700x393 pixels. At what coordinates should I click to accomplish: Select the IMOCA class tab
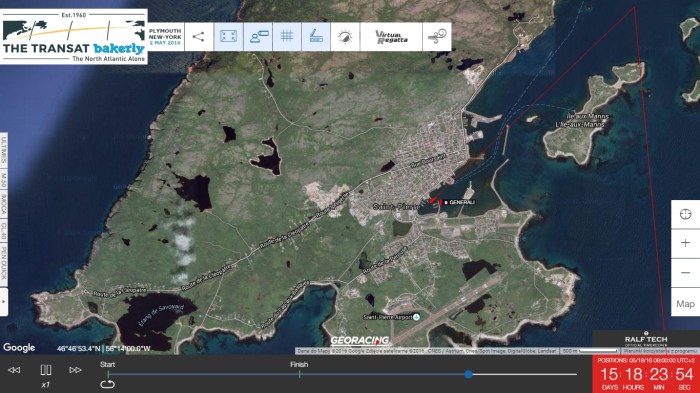click(x=4, y=205)
